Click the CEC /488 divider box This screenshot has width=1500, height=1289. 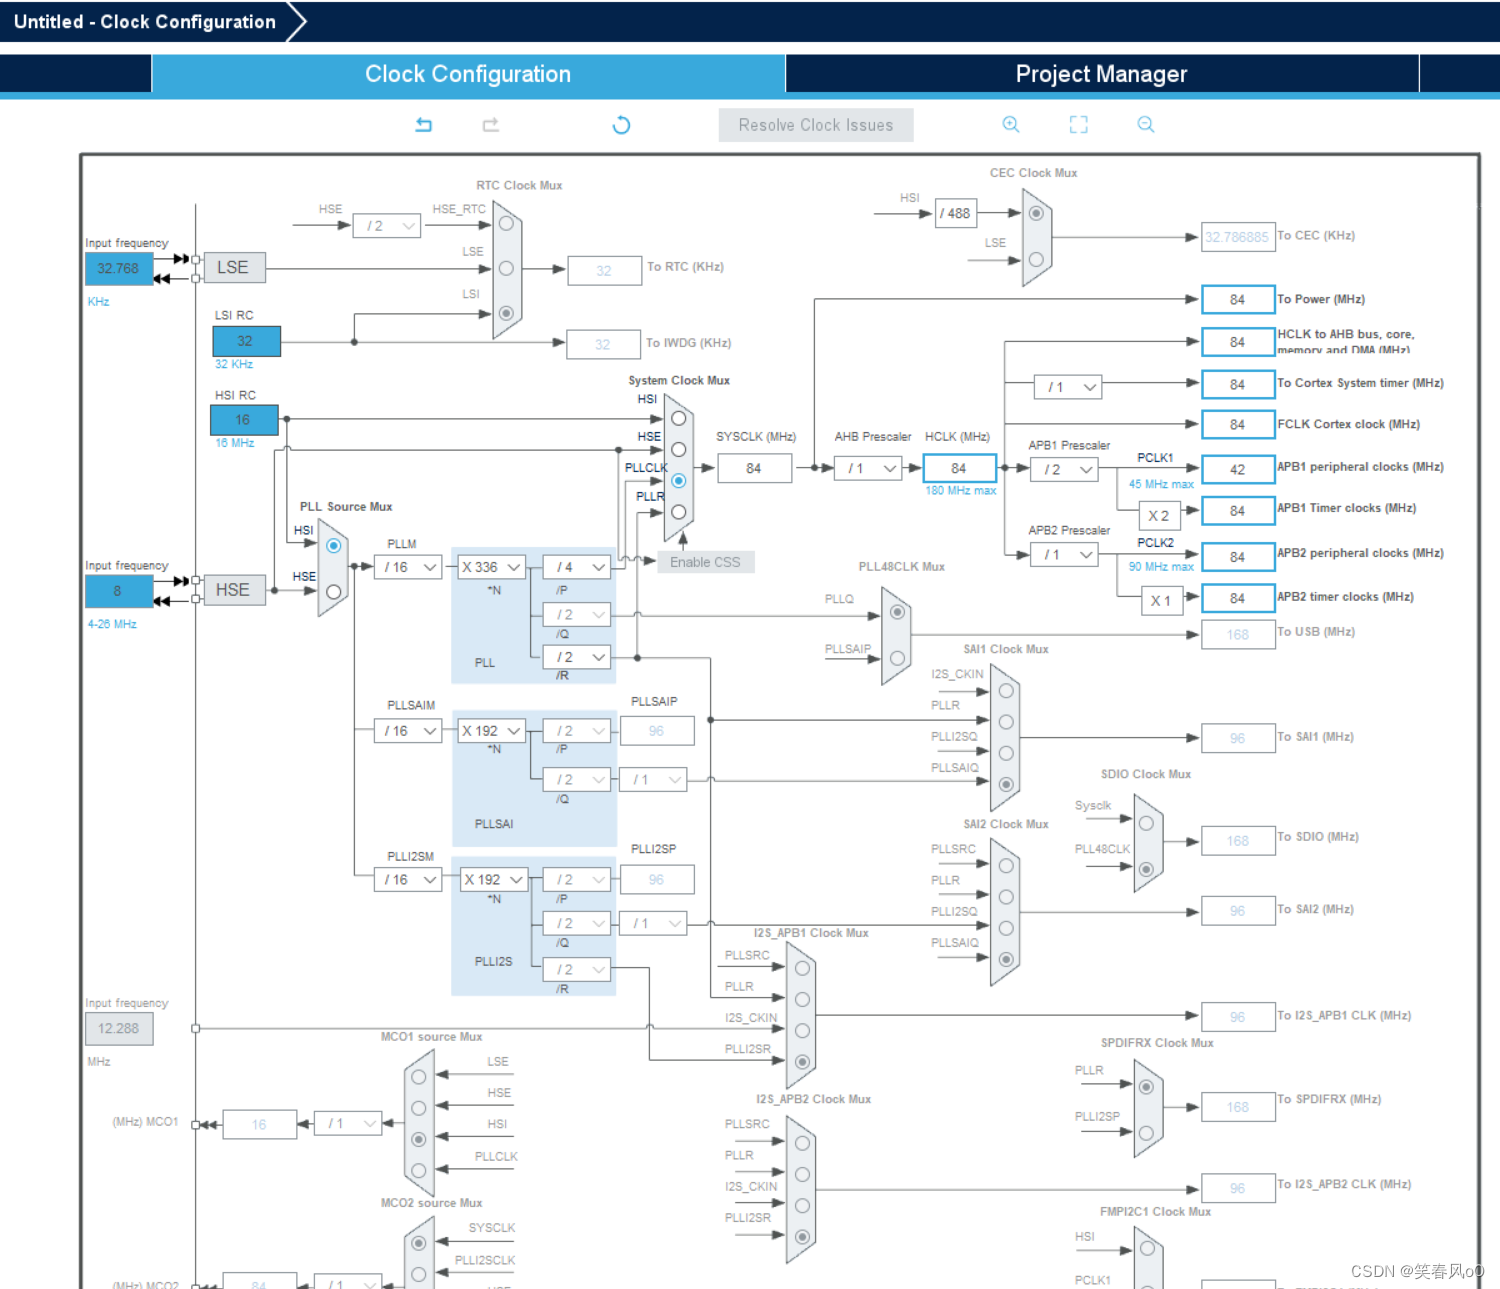pos(956,213)
